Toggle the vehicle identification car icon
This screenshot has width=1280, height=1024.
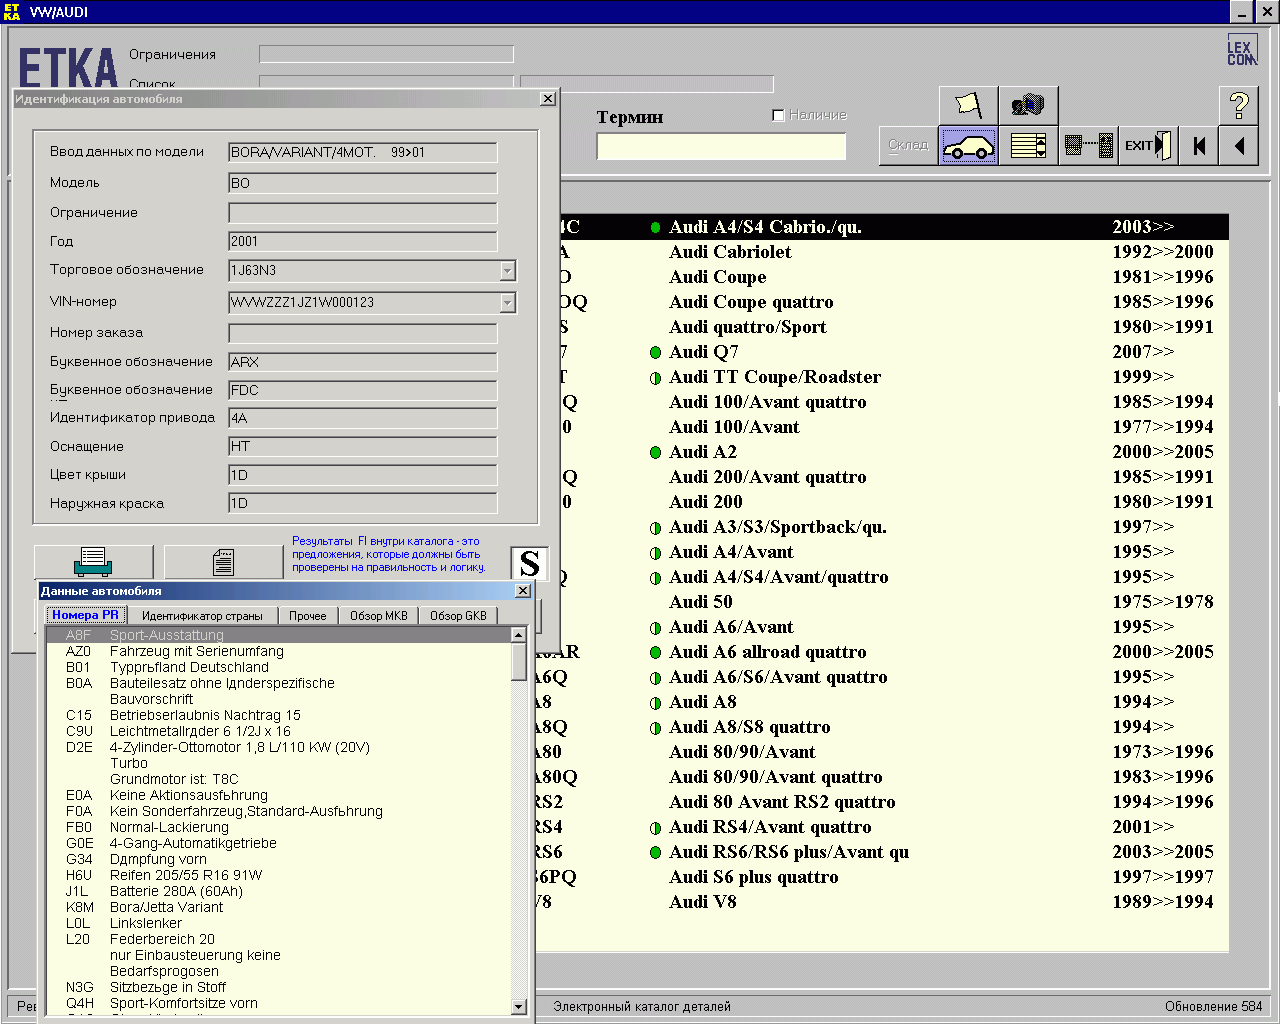[968, 146]
